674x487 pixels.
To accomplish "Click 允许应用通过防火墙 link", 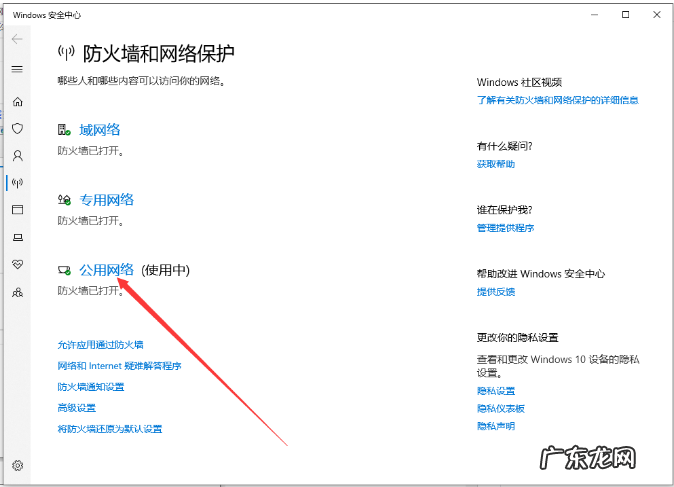I will click(101, 345).
